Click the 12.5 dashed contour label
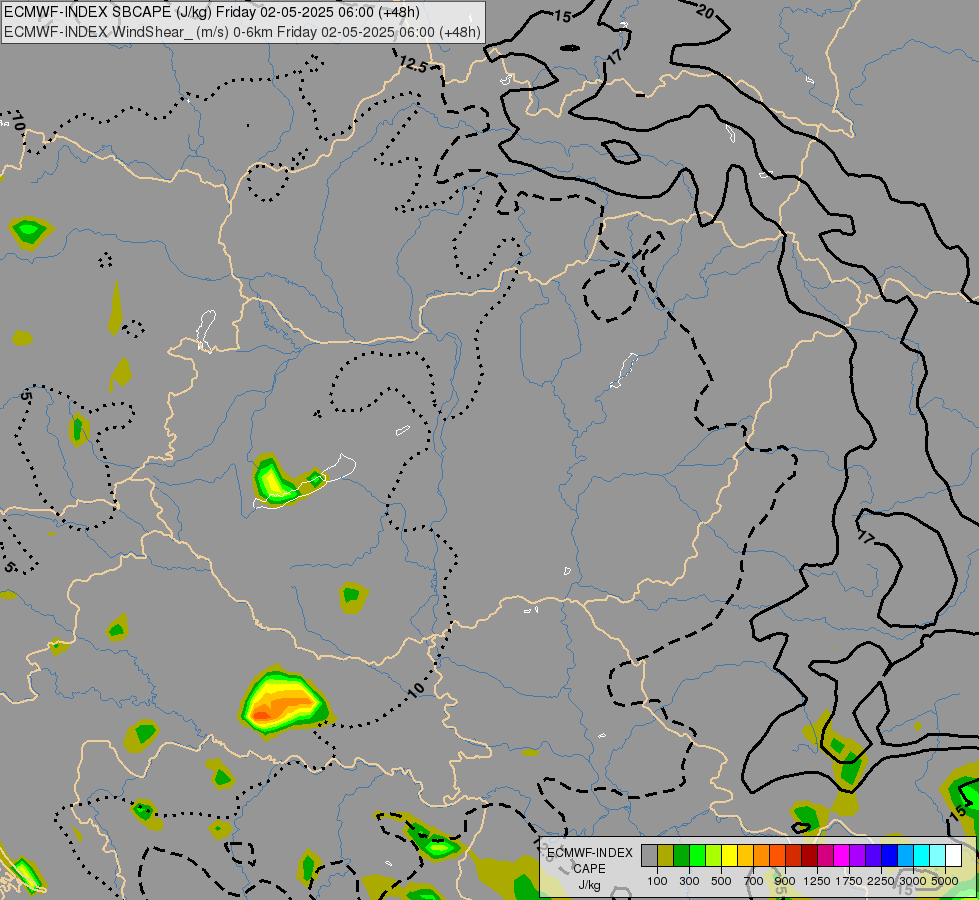 pyautogui.click(x=413, y=64)
